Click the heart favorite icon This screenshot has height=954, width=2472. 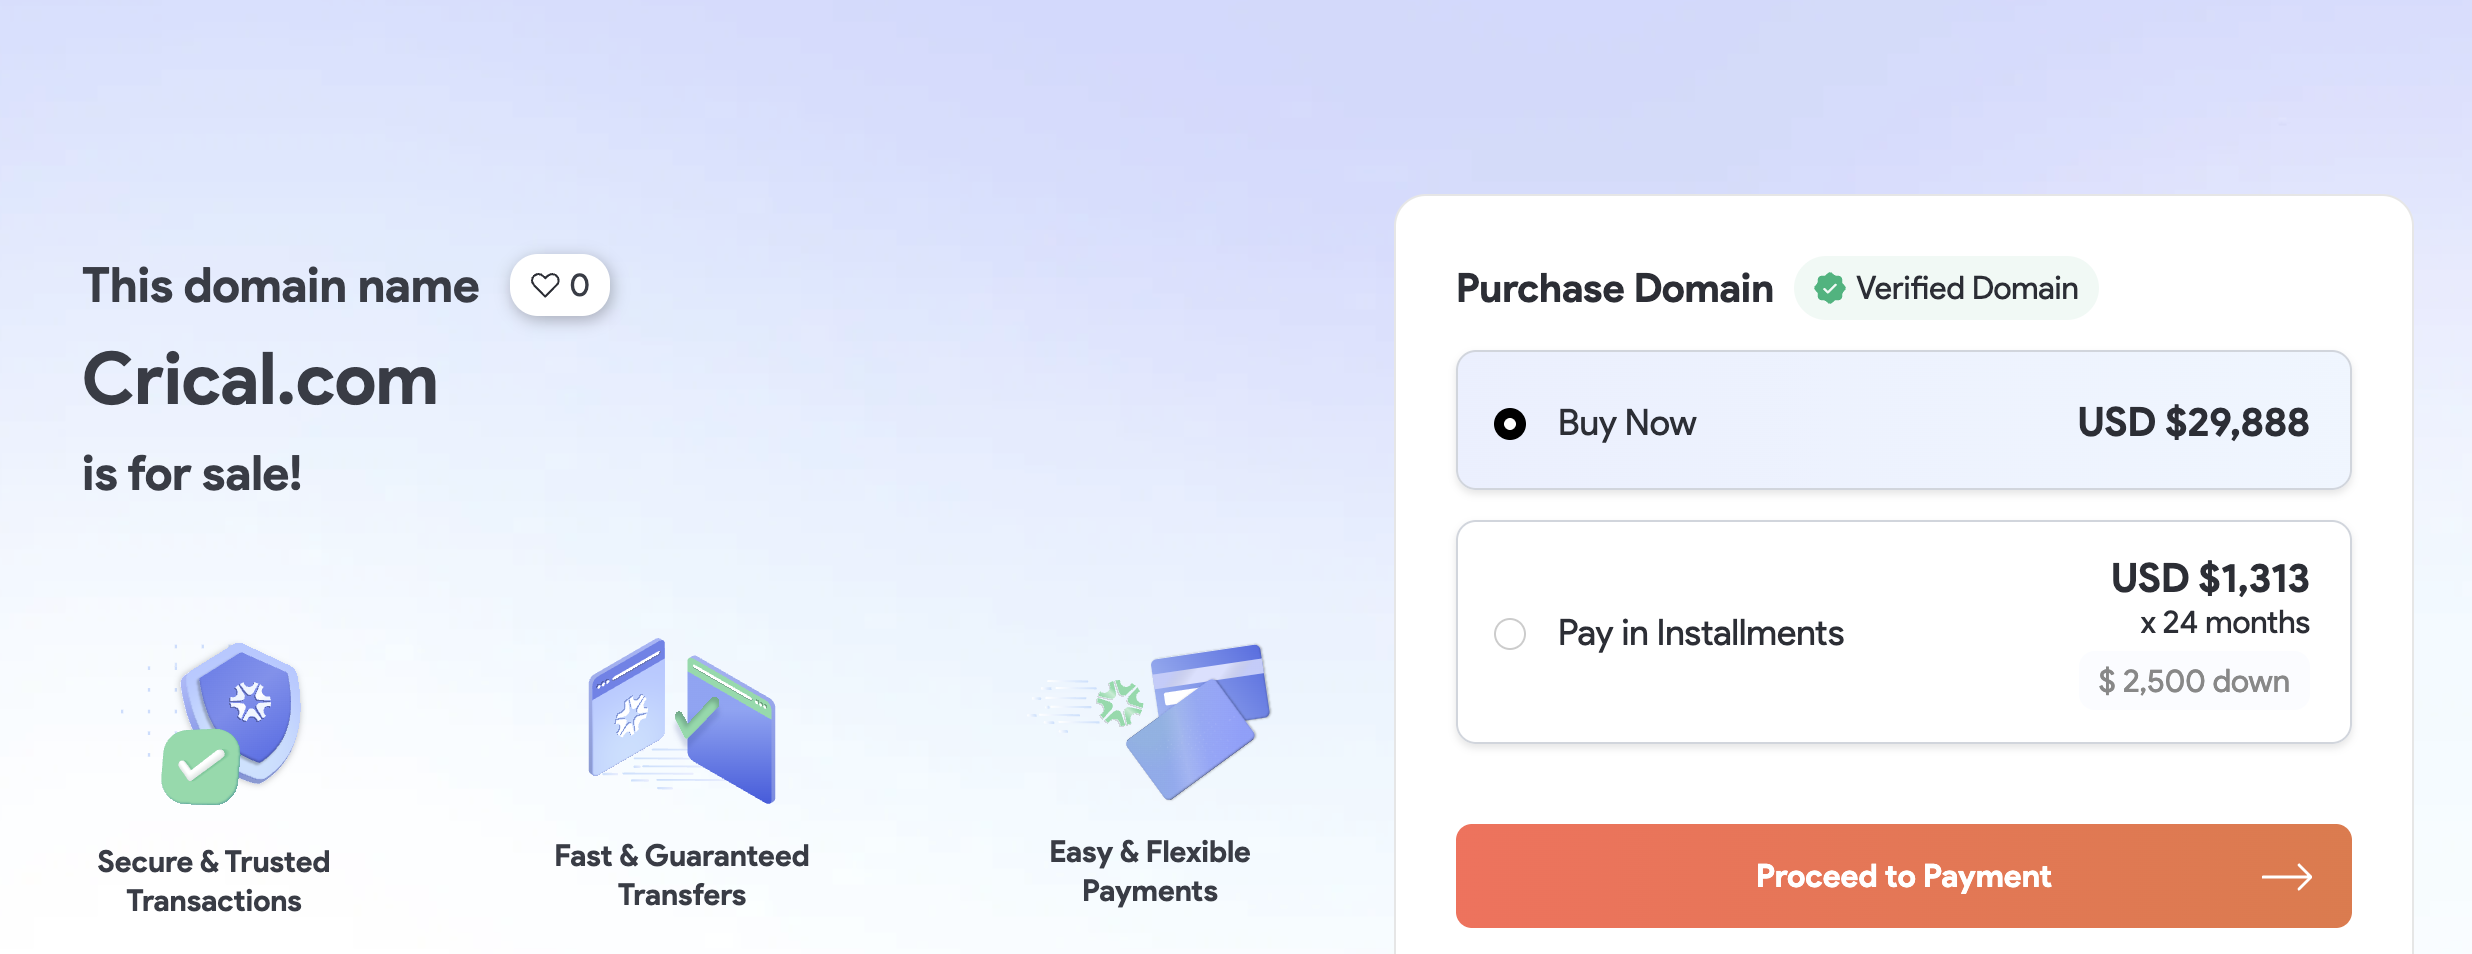click(x=545, y=286)
